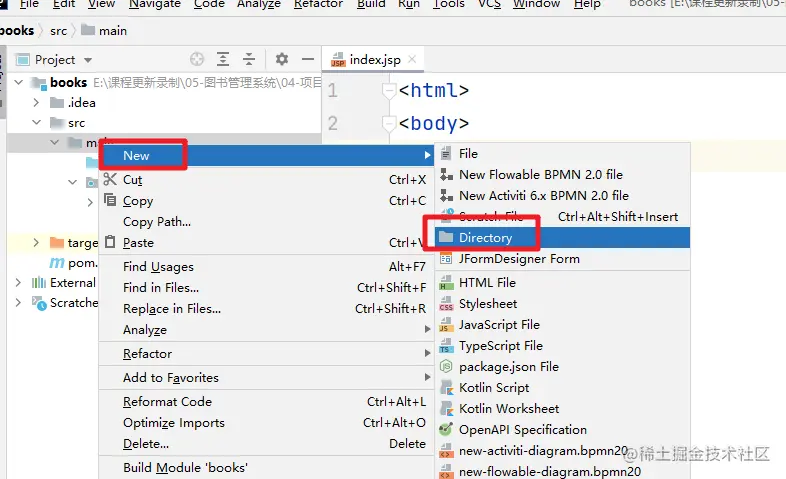Select Kotlin Worksheet entry
The width and height of the screenshot is (786, 479).
[562, 409]
